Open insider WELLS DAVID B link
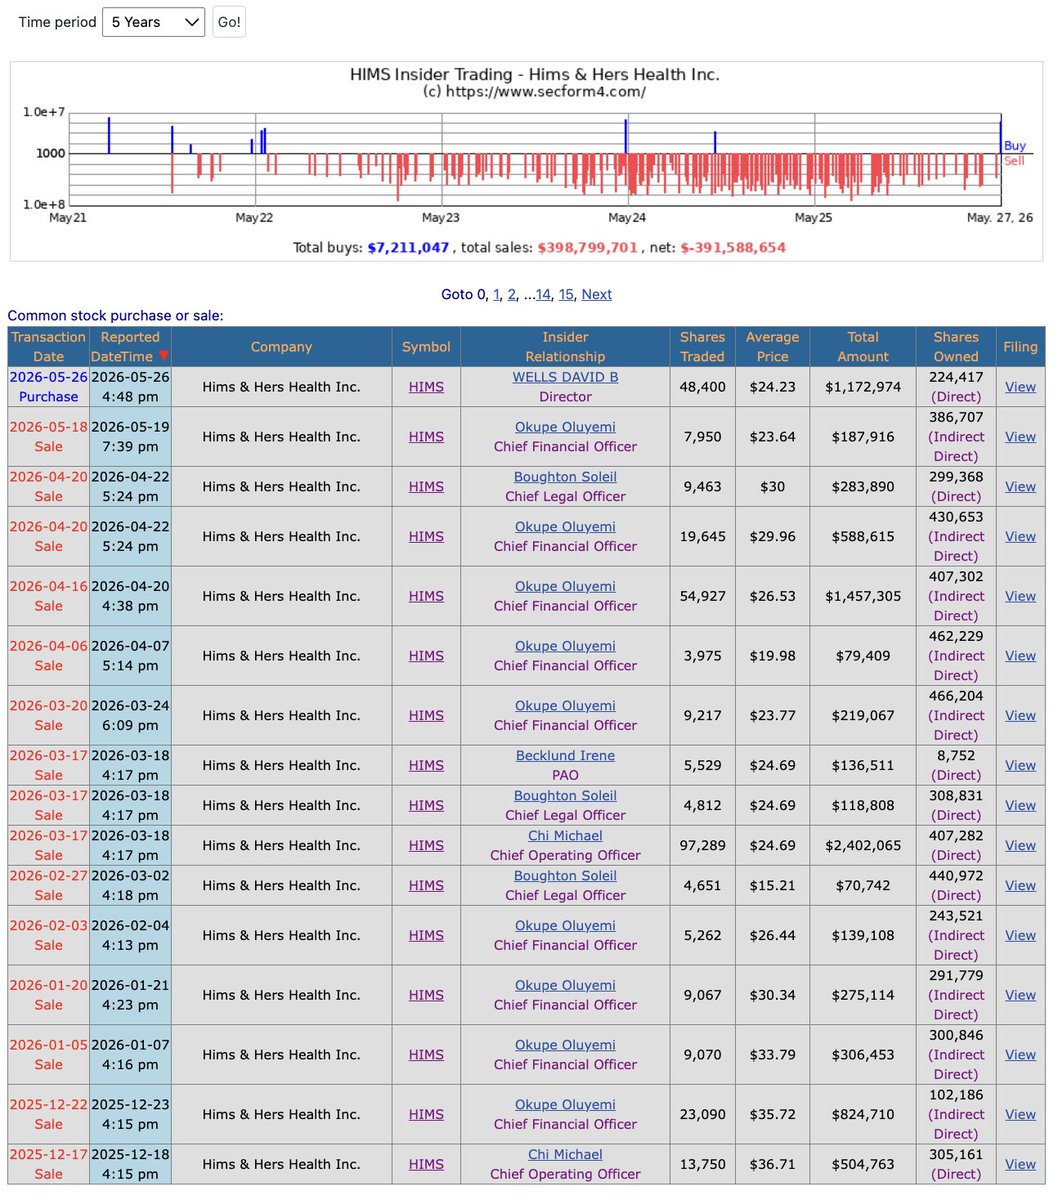This screenshot has width=1058, height=1200. 565,377
